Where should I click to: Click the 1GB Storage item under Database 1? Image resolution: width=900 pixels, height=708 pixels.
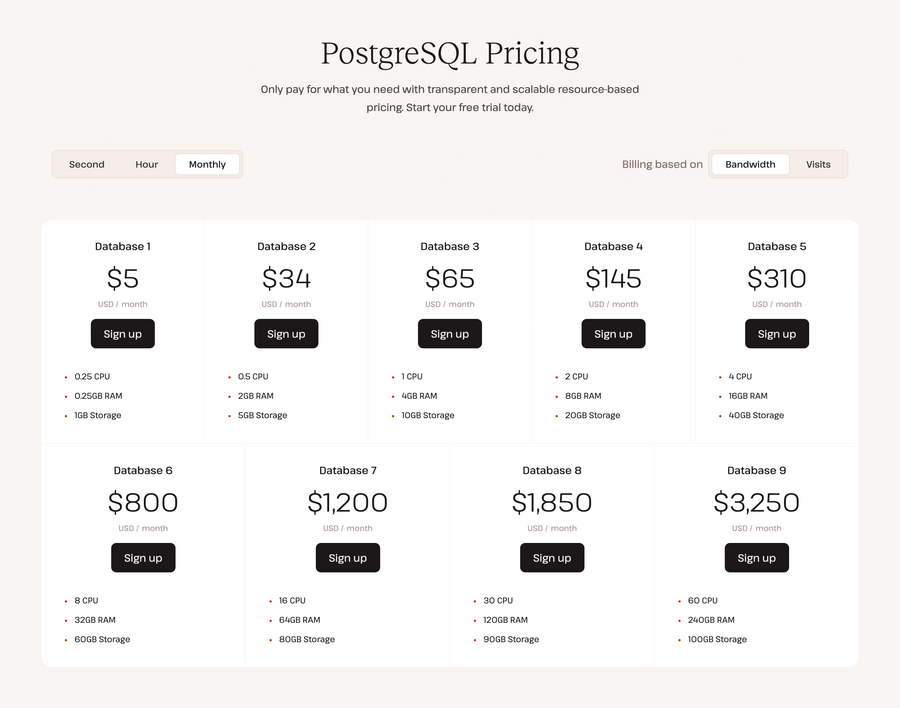[x=97, y=415]
